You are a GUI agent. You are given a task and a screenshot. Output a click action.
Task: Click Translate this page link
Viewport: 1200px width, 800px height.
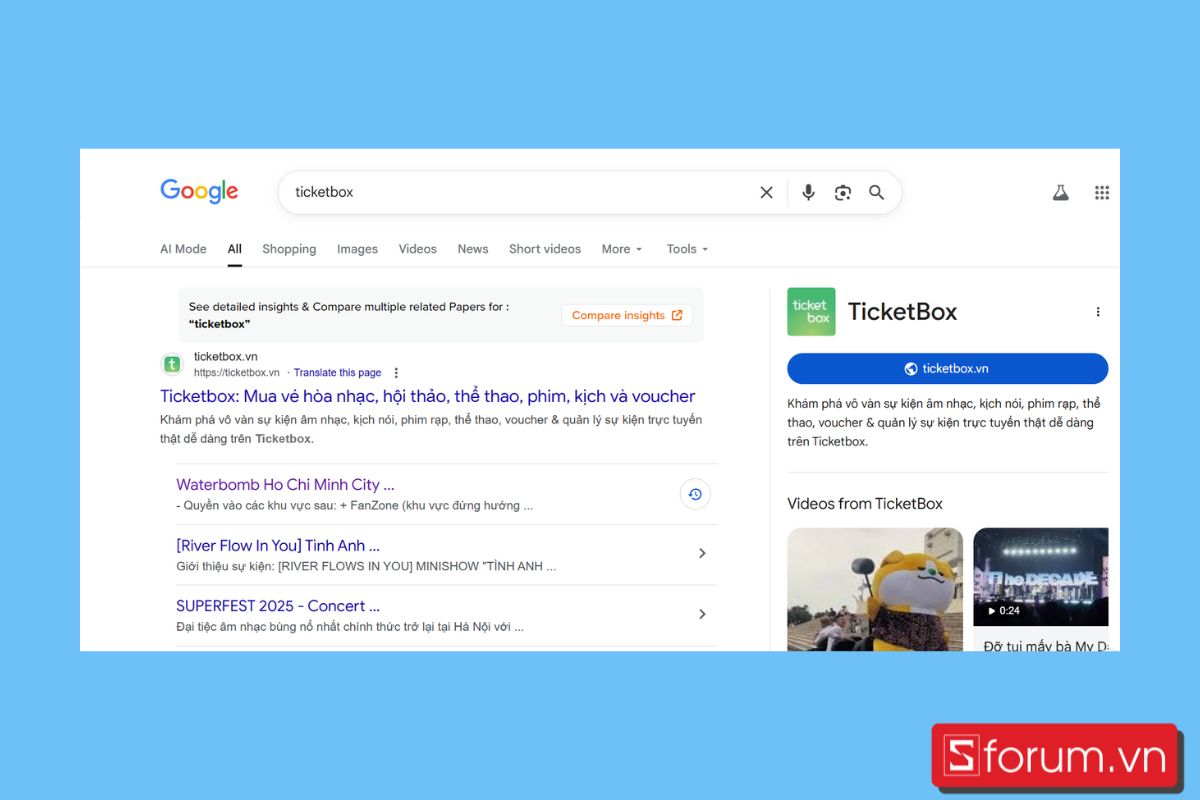click(337, 372)
